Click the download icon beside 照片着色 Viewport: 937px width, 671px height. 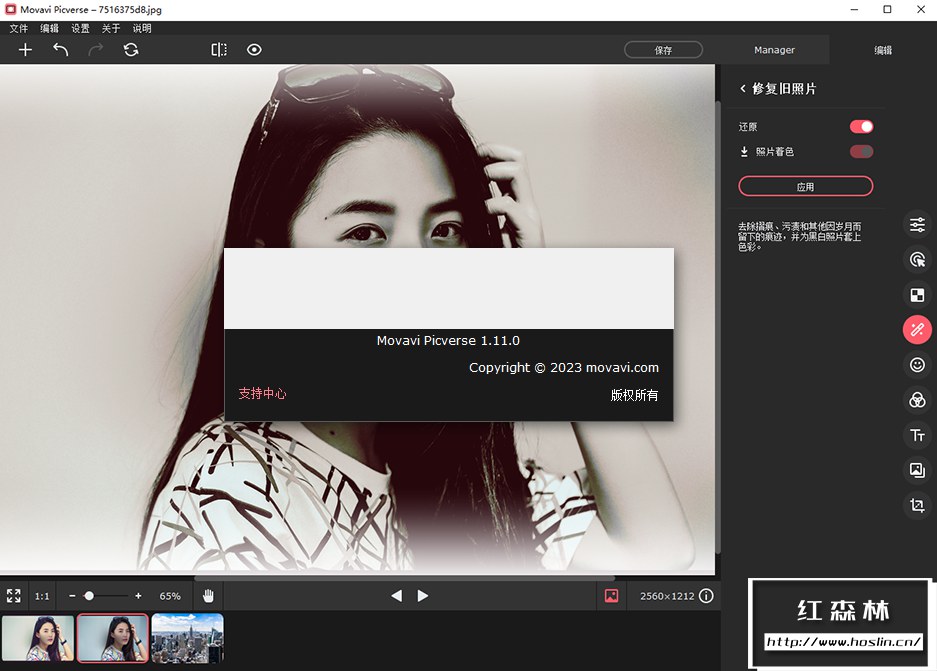click(744, 152)
